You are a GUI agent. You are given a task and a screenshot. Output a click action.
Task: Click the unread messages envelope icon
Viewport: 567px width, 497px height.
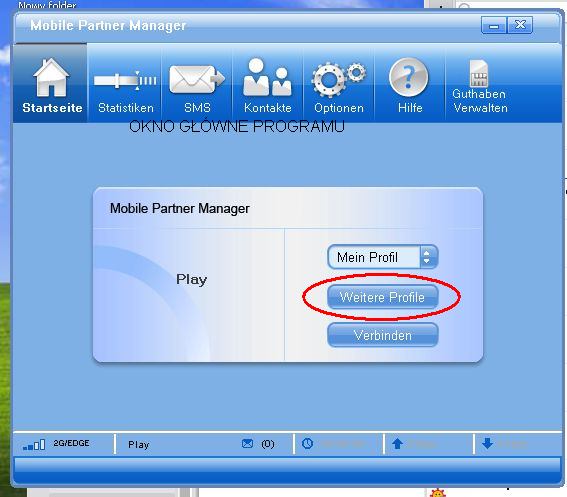(x=247, y=443)
